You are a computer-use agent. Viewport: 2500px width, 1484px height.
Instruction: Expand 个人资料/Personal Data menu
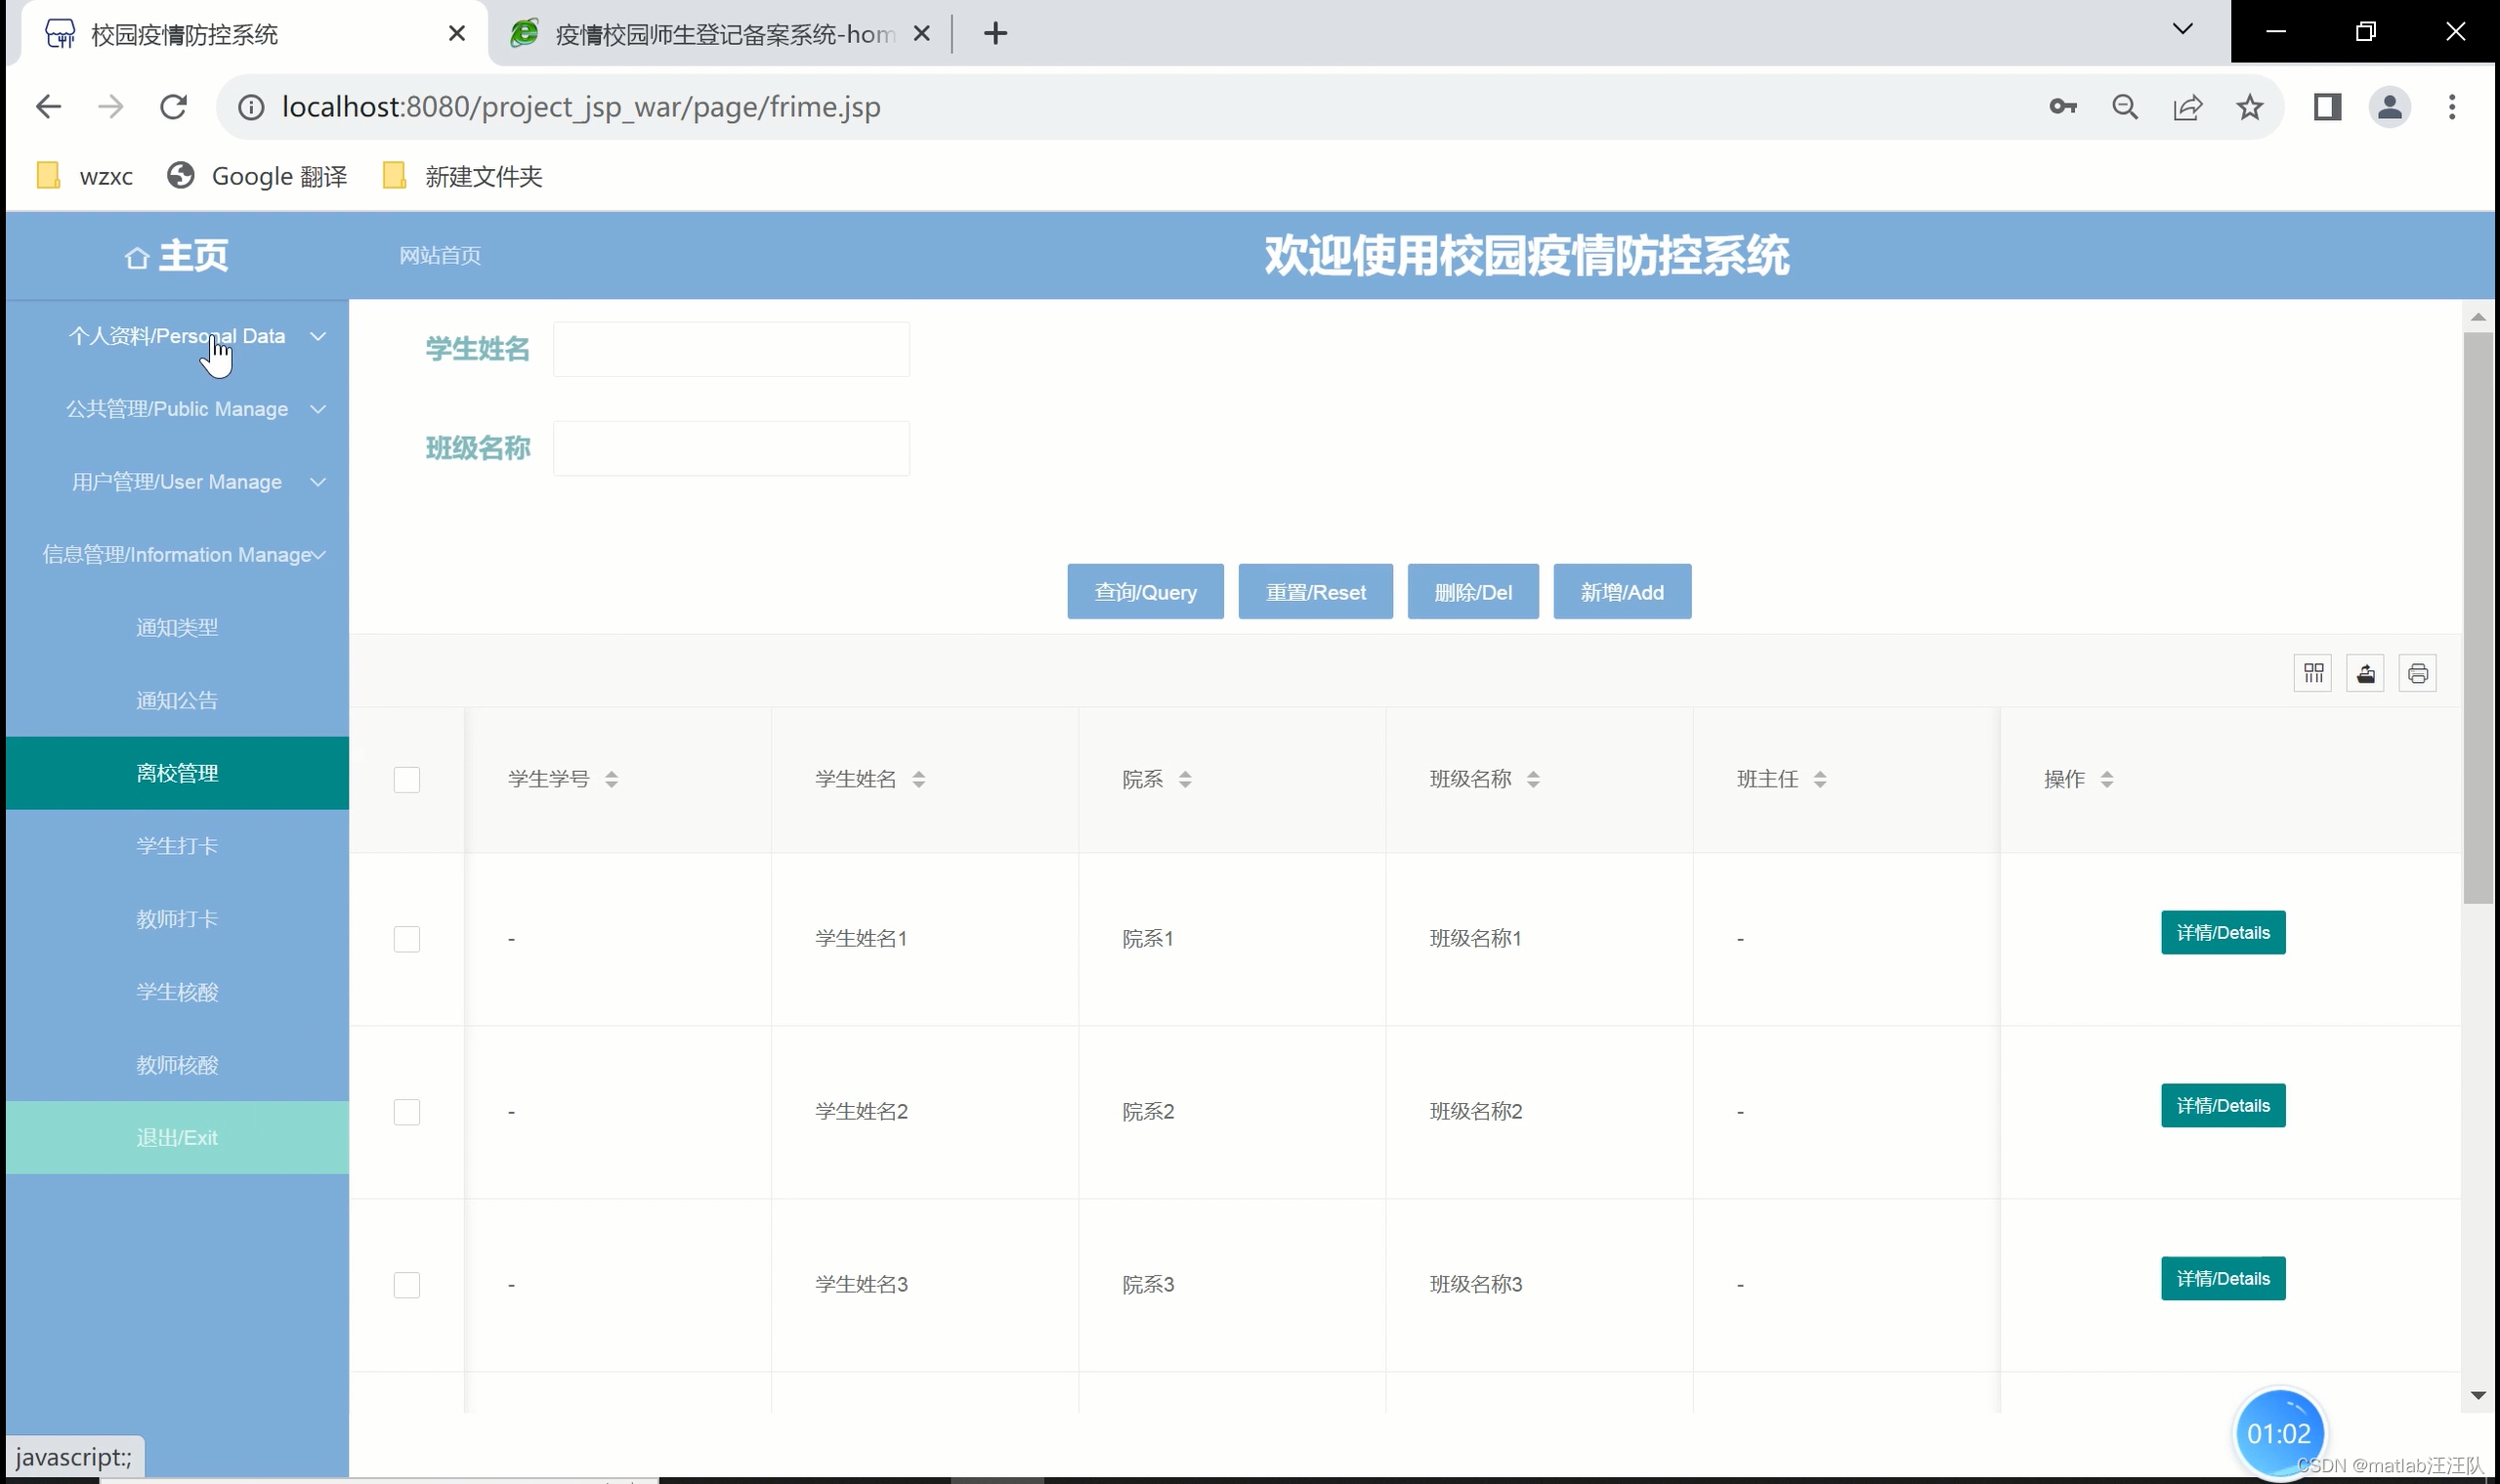tap(178, 336)
